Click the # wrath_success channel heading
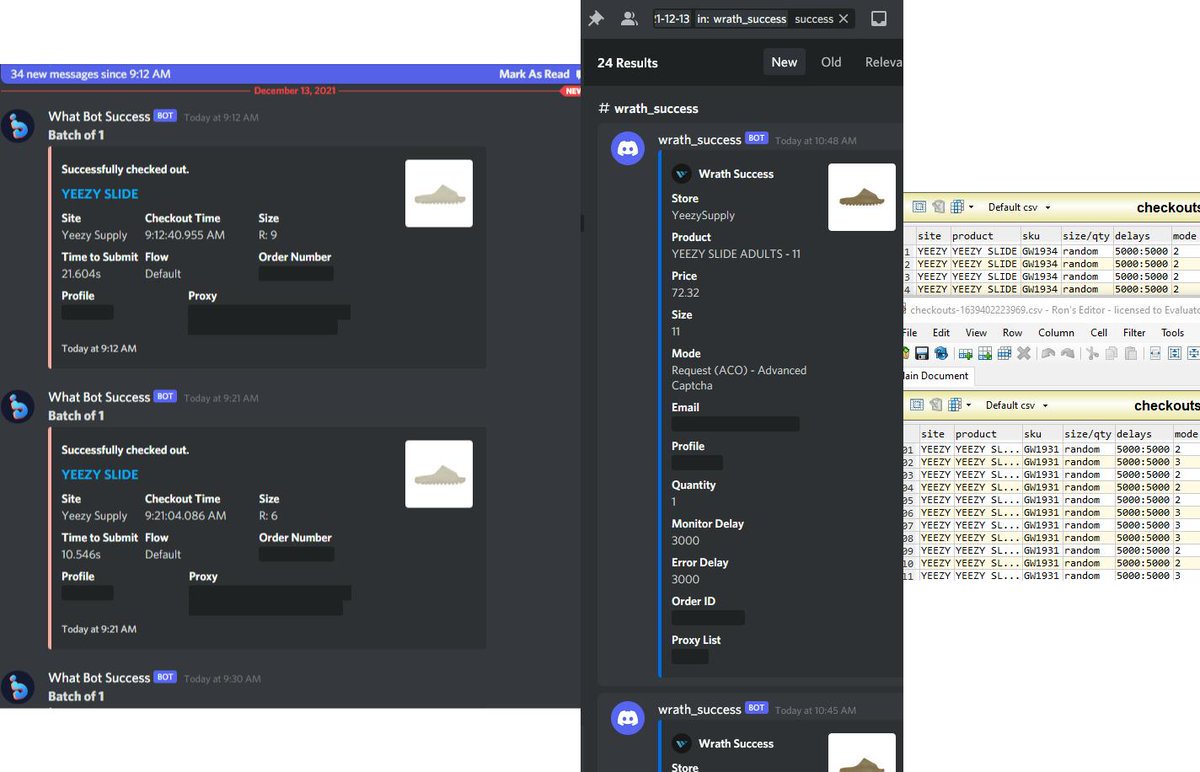Image resolution: width=1200 pixels, height=772 pixels. (648, 108)
